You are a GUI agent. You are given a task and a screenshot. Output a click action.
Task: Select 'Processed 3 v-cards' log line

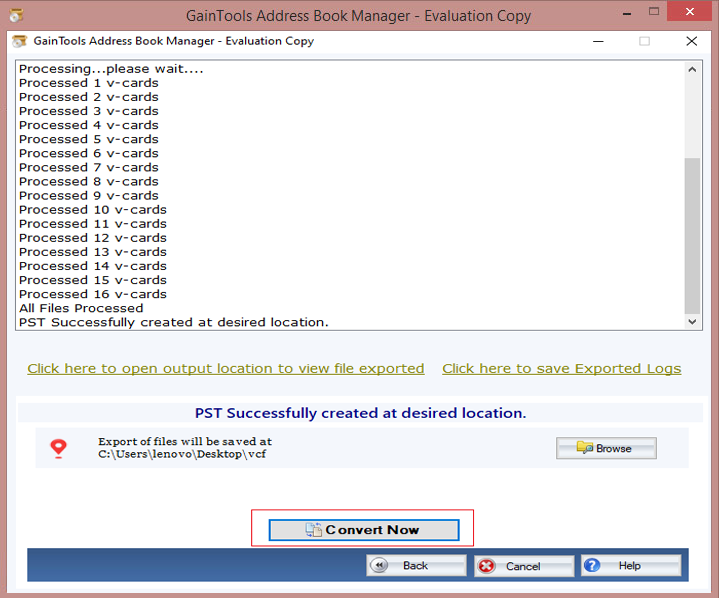point(88,111)
